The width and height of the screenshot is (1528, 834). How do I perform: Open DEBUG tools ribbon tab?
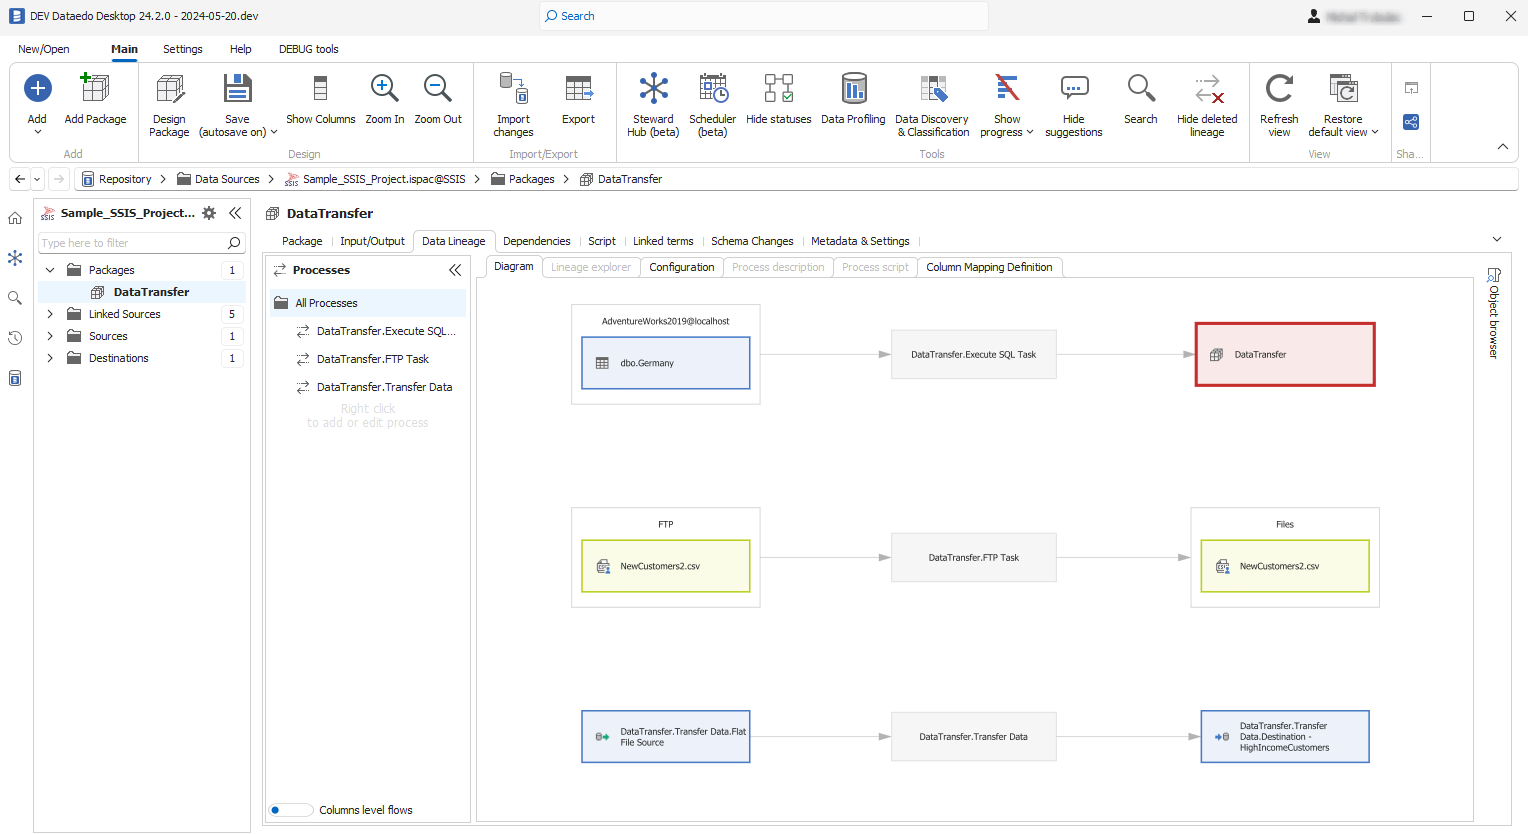pos(308,49)
